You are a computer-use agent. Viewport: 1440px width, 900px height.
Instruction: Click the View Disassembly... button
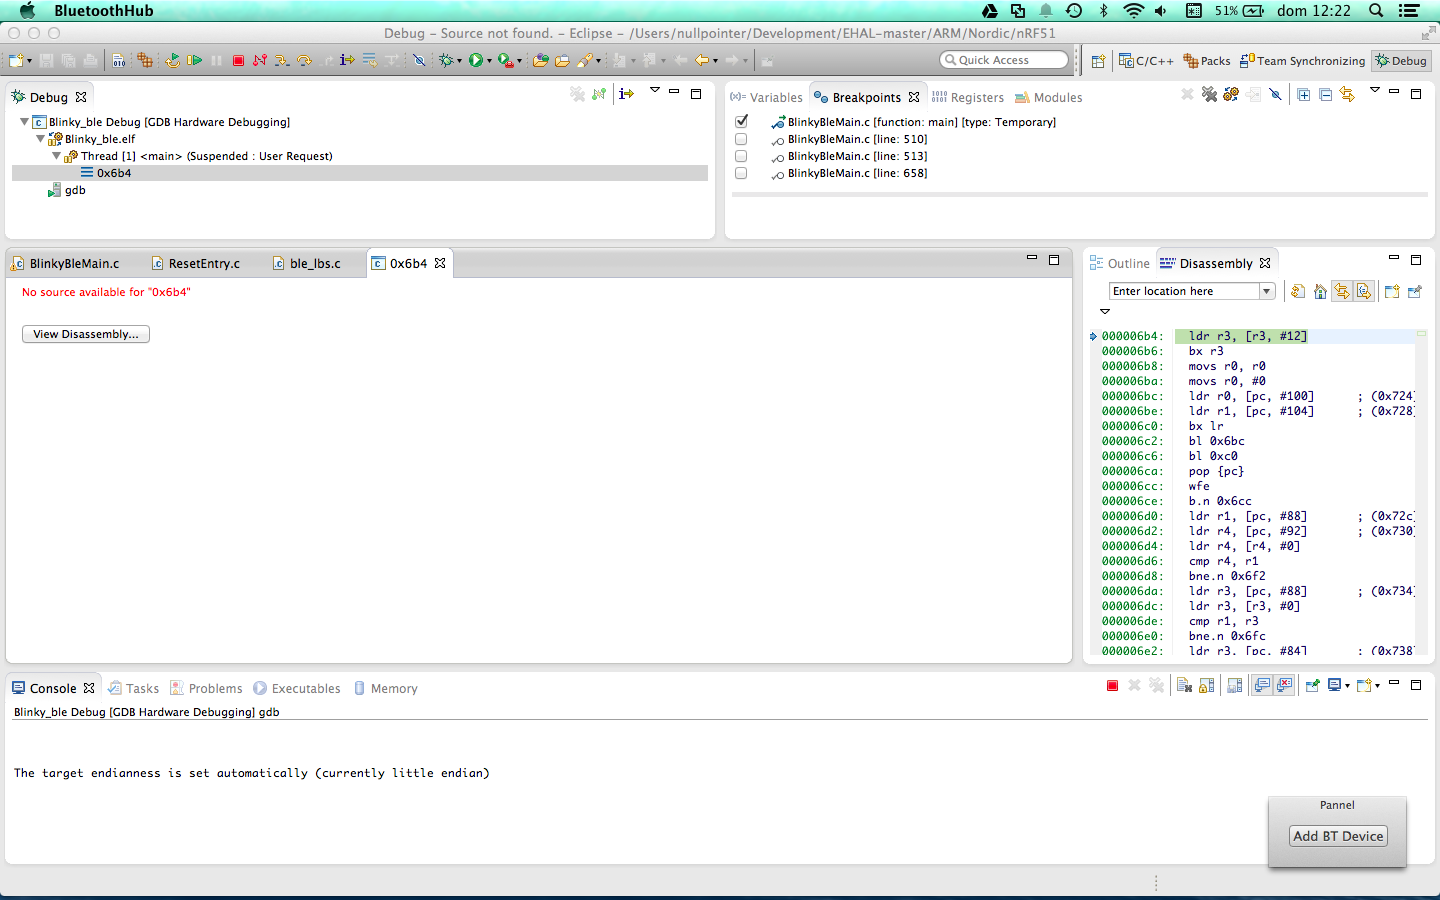click(86, 334)
